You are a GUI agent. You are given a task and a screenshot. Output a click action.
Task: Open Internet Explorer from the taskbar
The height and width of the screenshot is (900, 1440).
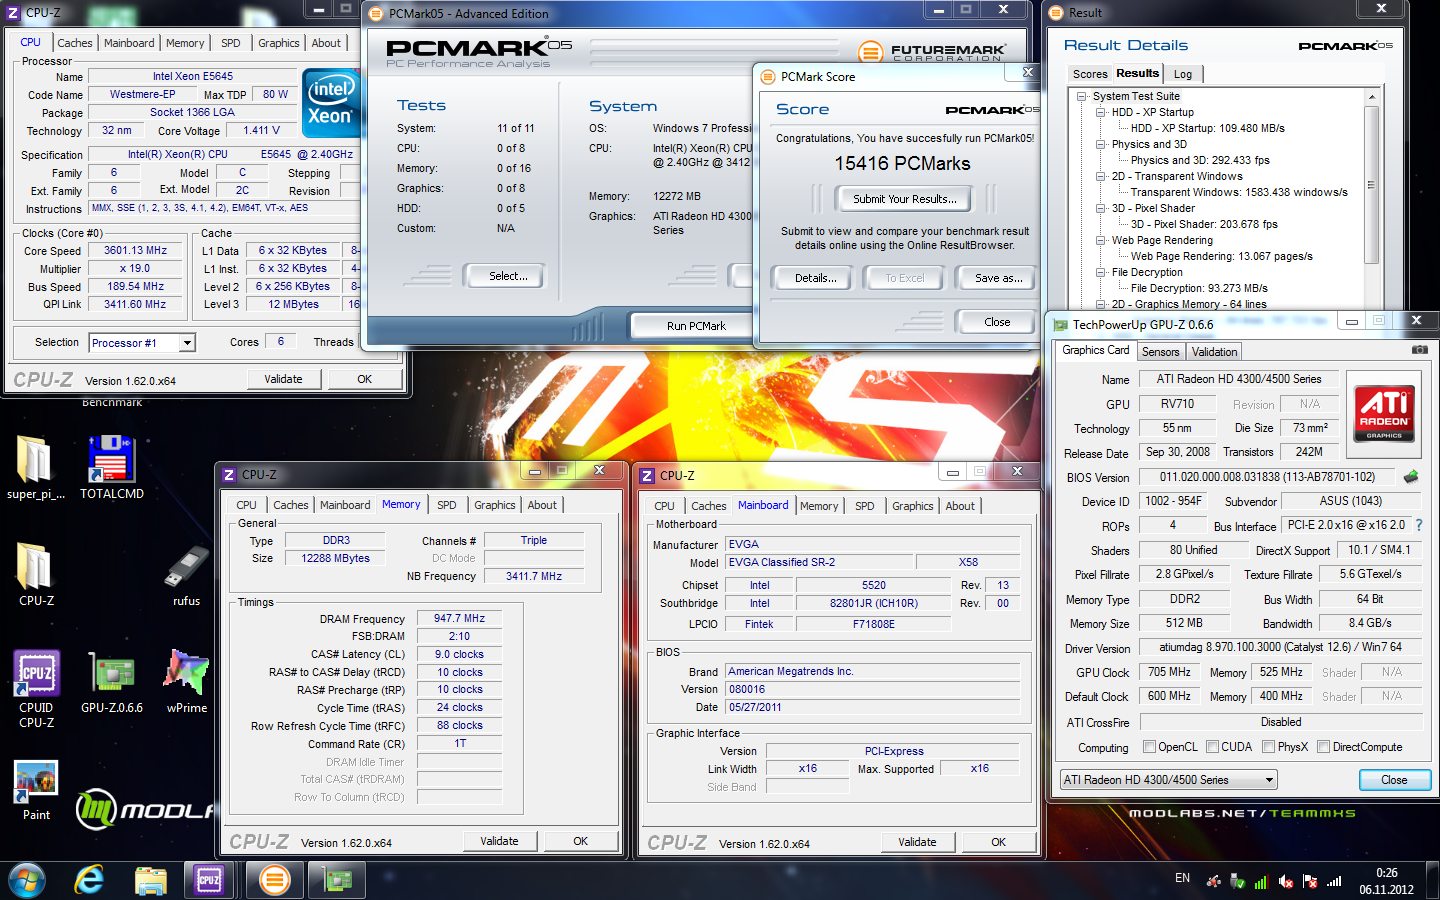[89, 880]
